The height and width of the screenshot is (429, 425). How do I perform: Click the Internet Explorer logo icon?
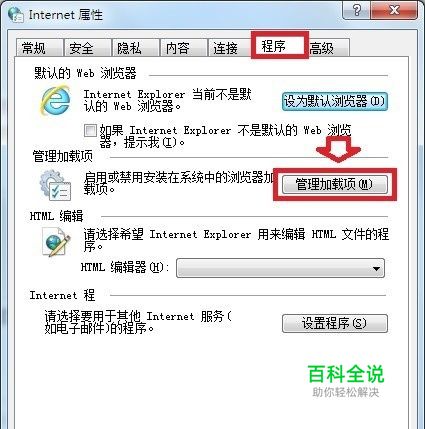(55, 100)
